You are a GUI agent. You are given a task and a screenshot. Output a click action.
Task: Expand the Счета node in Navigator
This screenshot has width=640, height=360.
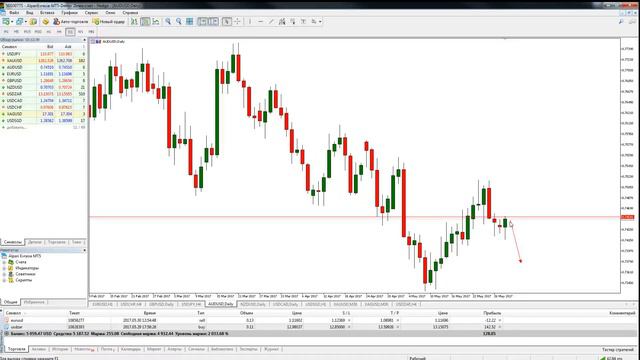pyautogui.click(x=4, y=262)
